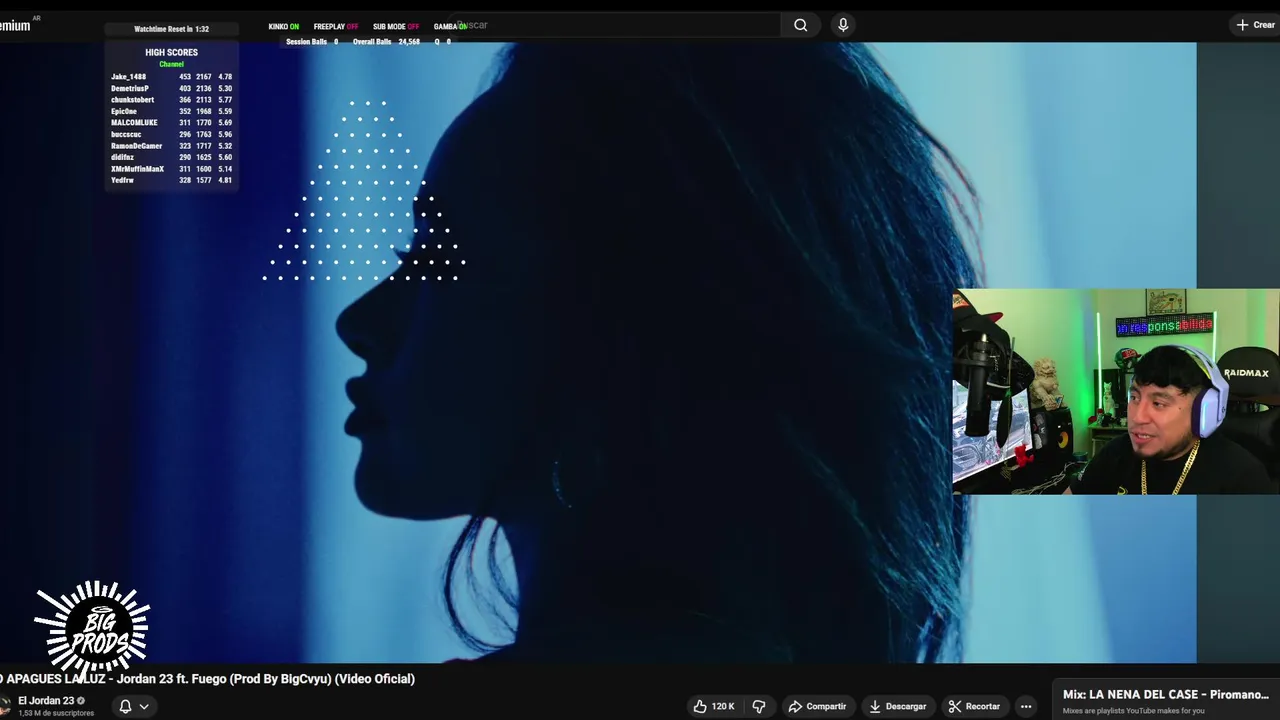Expand the notification bell dropdown
The width and height of the screenshot is (1280, 720).
pyautogui.click(x=134, y=706)
